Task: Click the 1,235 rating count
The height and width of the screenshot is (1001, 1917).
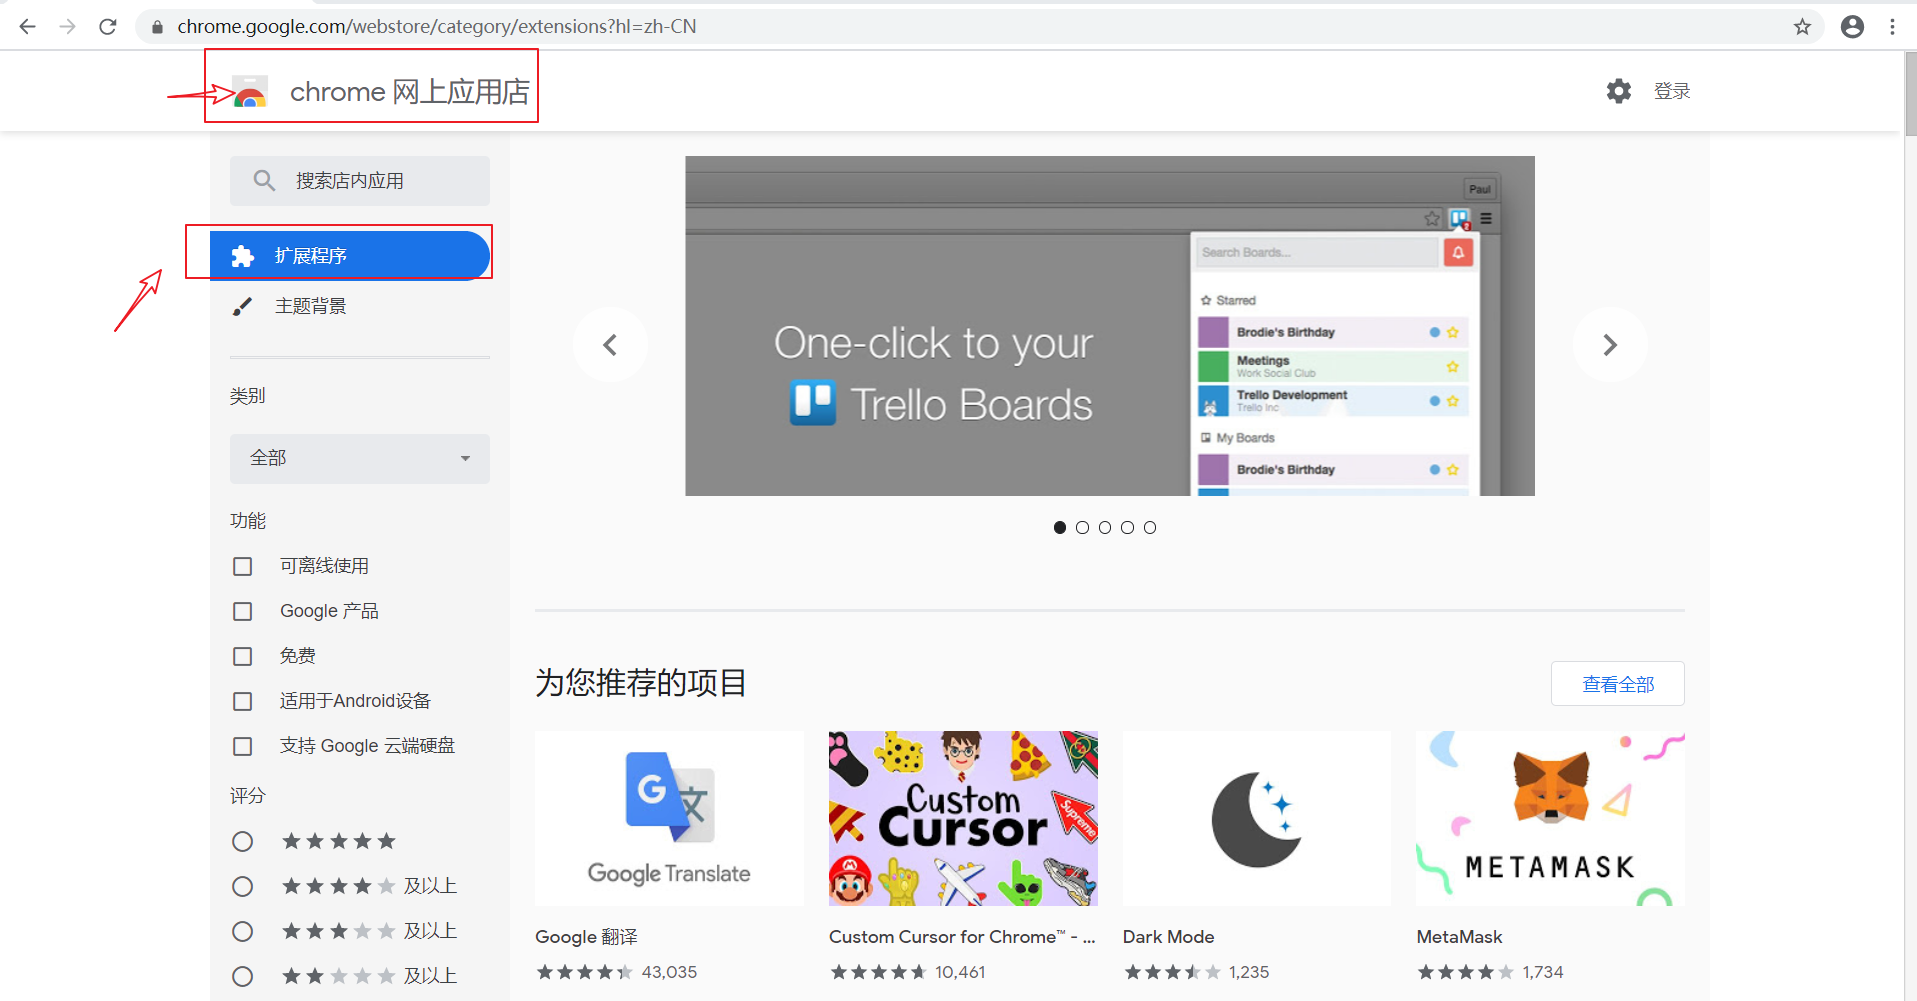Action: coord(1249,972)
